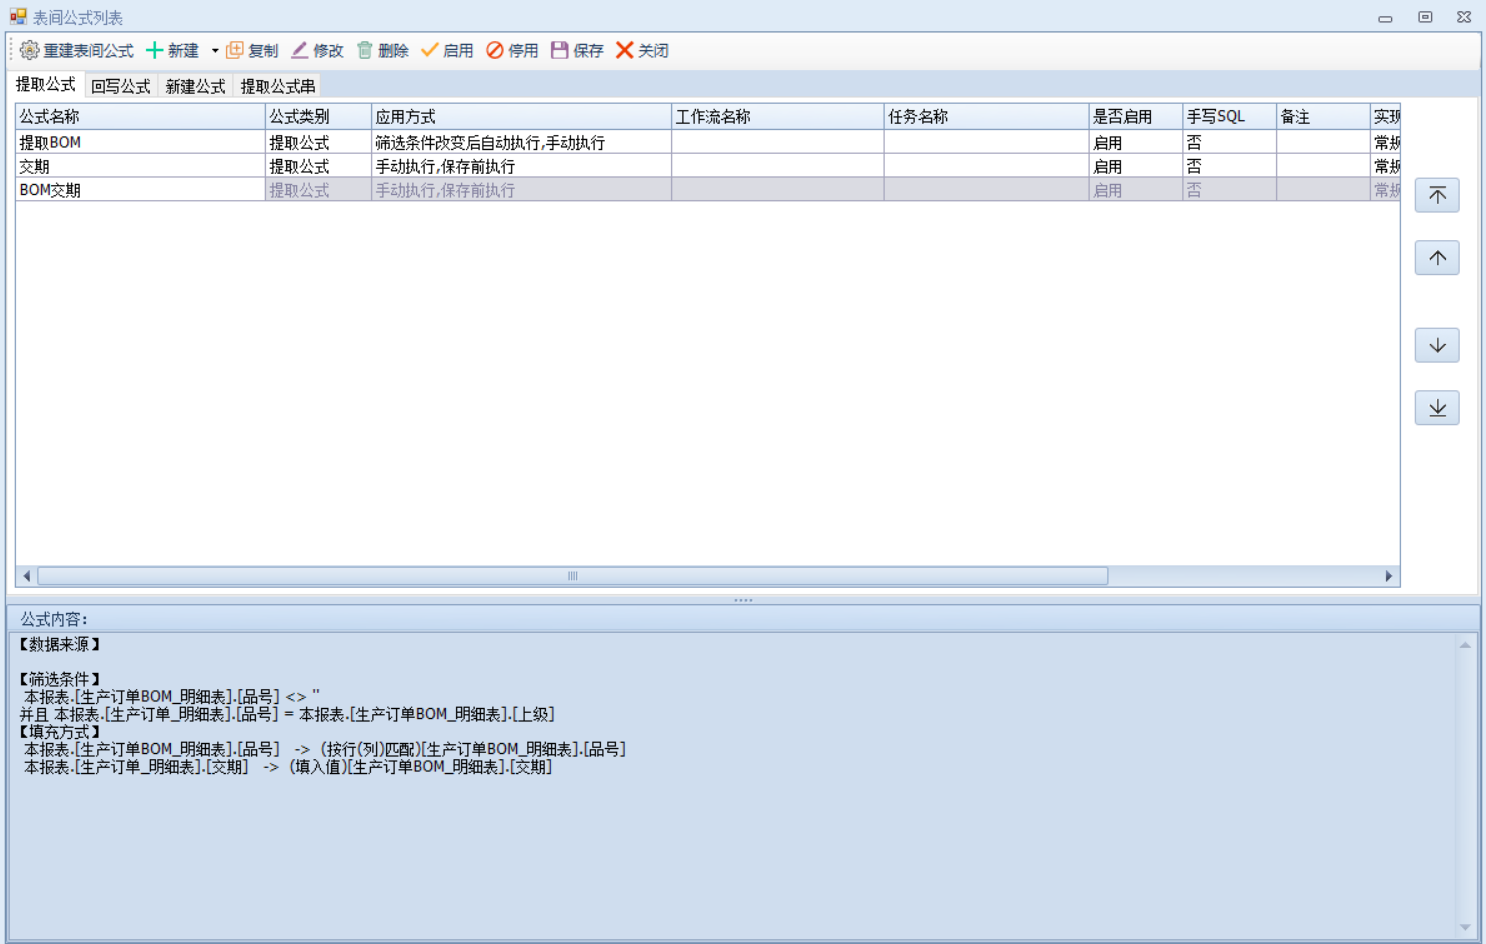This screenshot has width=1486, height=944.
Task: Move selected formula up one row
Action: click(x=1437, y=258)
